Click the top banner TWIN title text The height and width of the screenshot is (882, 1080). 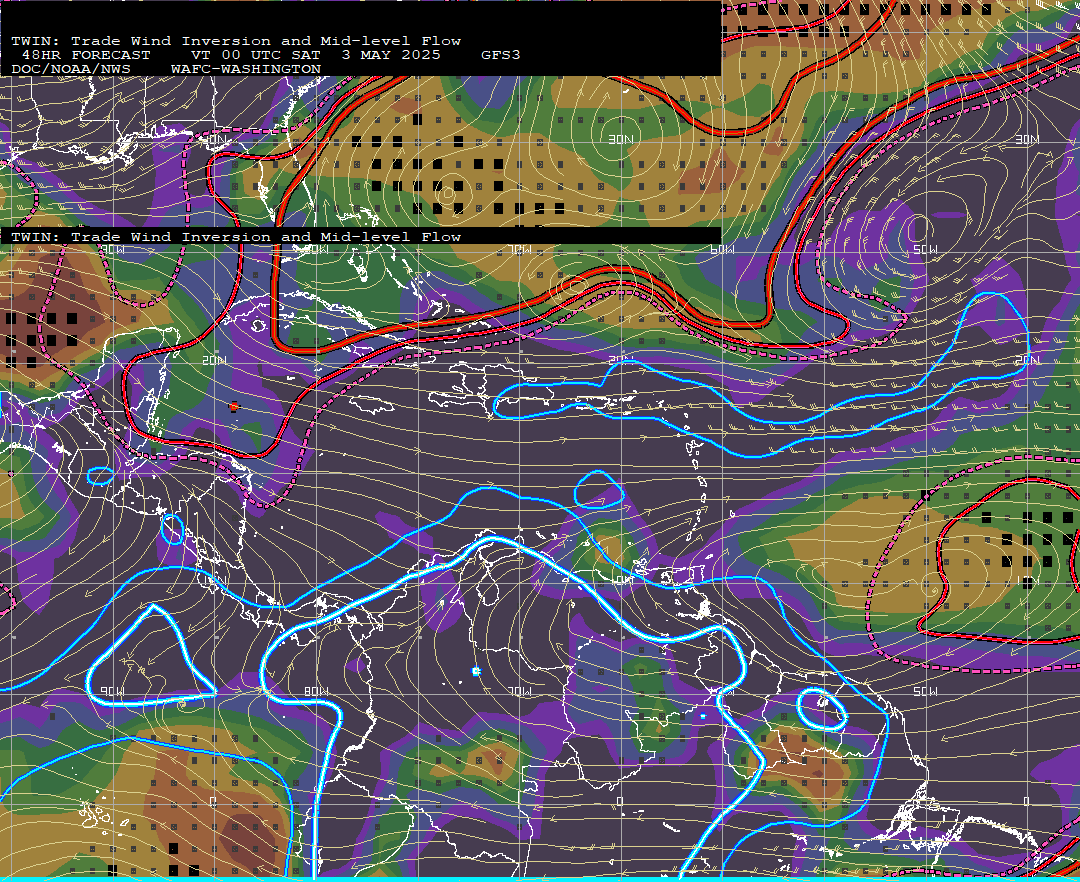pyautogui.click(x=236, y=41)
